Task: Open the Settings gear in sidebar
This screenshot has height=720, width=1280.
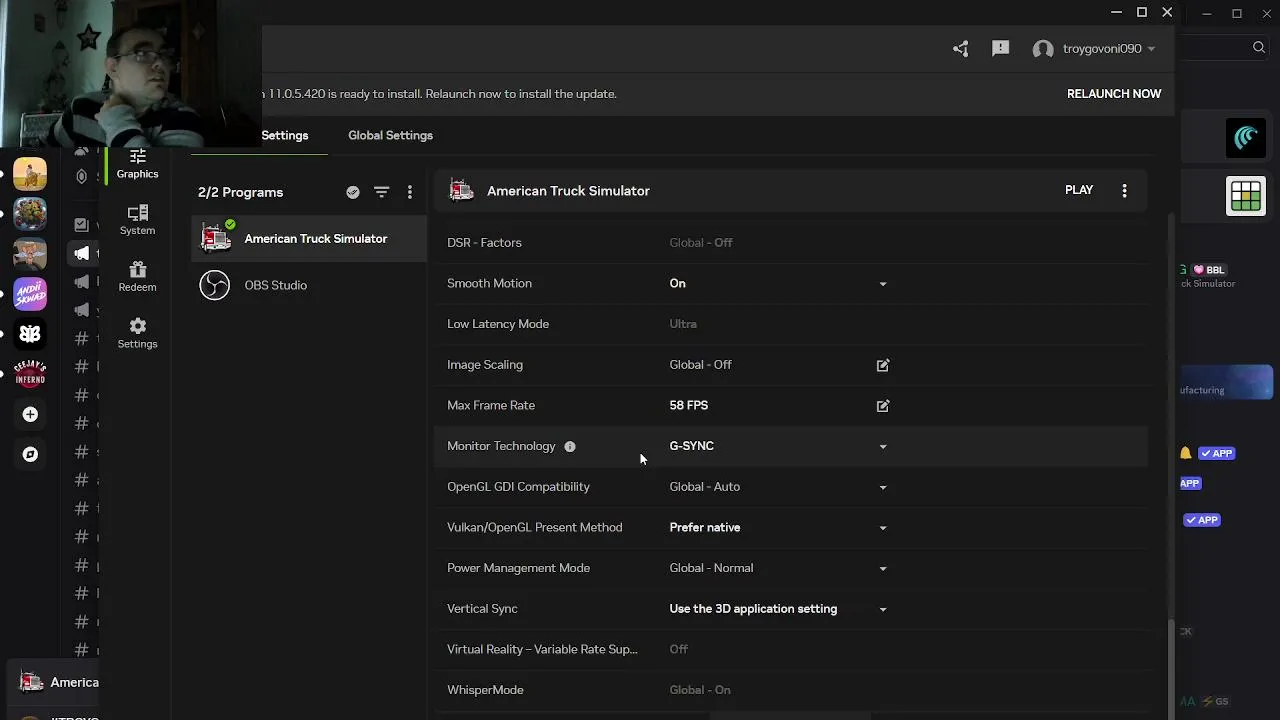Action: pos(137,333)
